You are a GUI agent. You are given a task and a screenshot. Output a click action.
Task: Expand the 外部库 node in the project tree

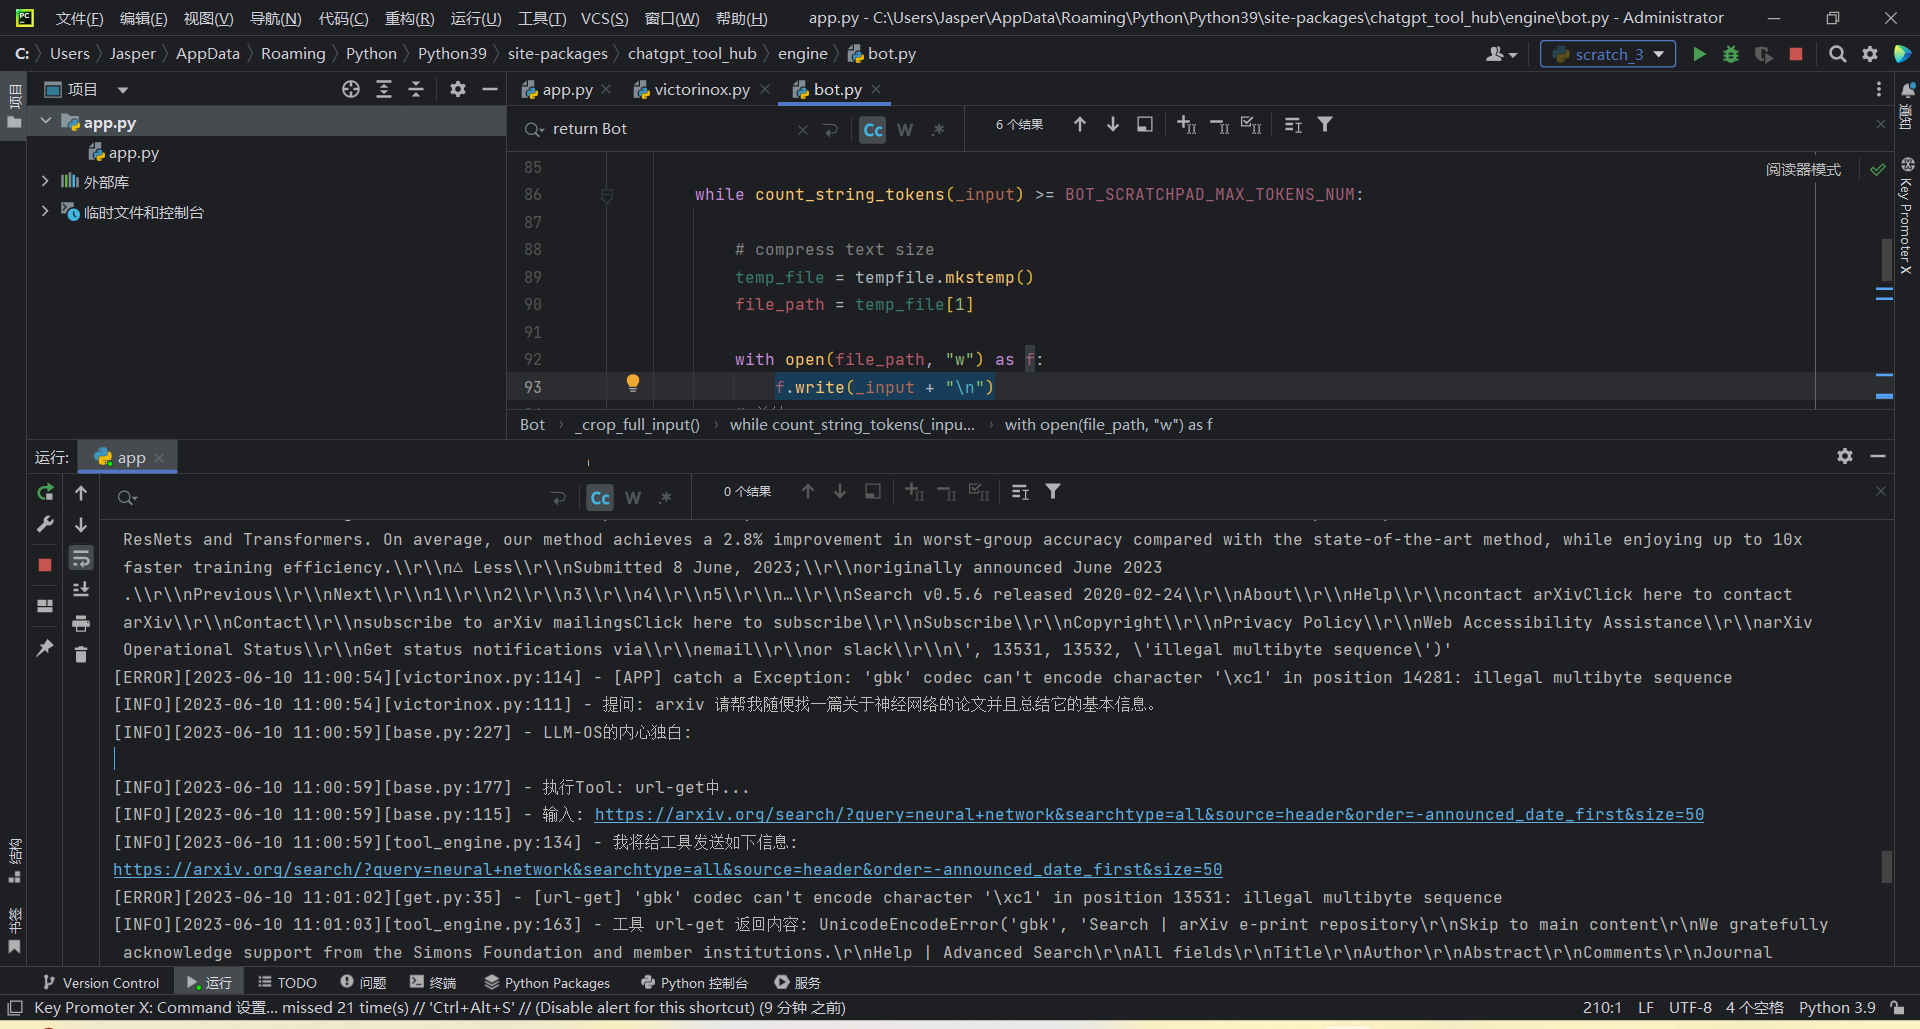[45, 181]
